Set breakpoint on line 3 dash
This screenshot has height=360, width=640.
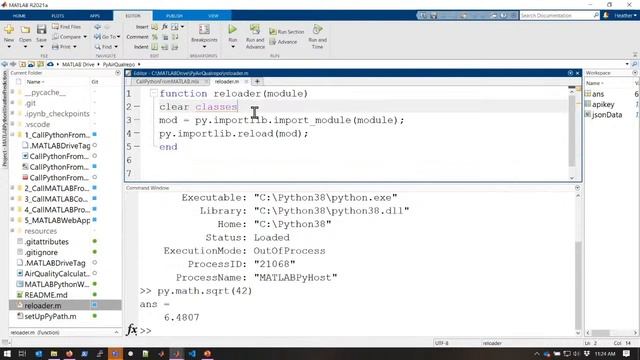click(x=137, y=120)
